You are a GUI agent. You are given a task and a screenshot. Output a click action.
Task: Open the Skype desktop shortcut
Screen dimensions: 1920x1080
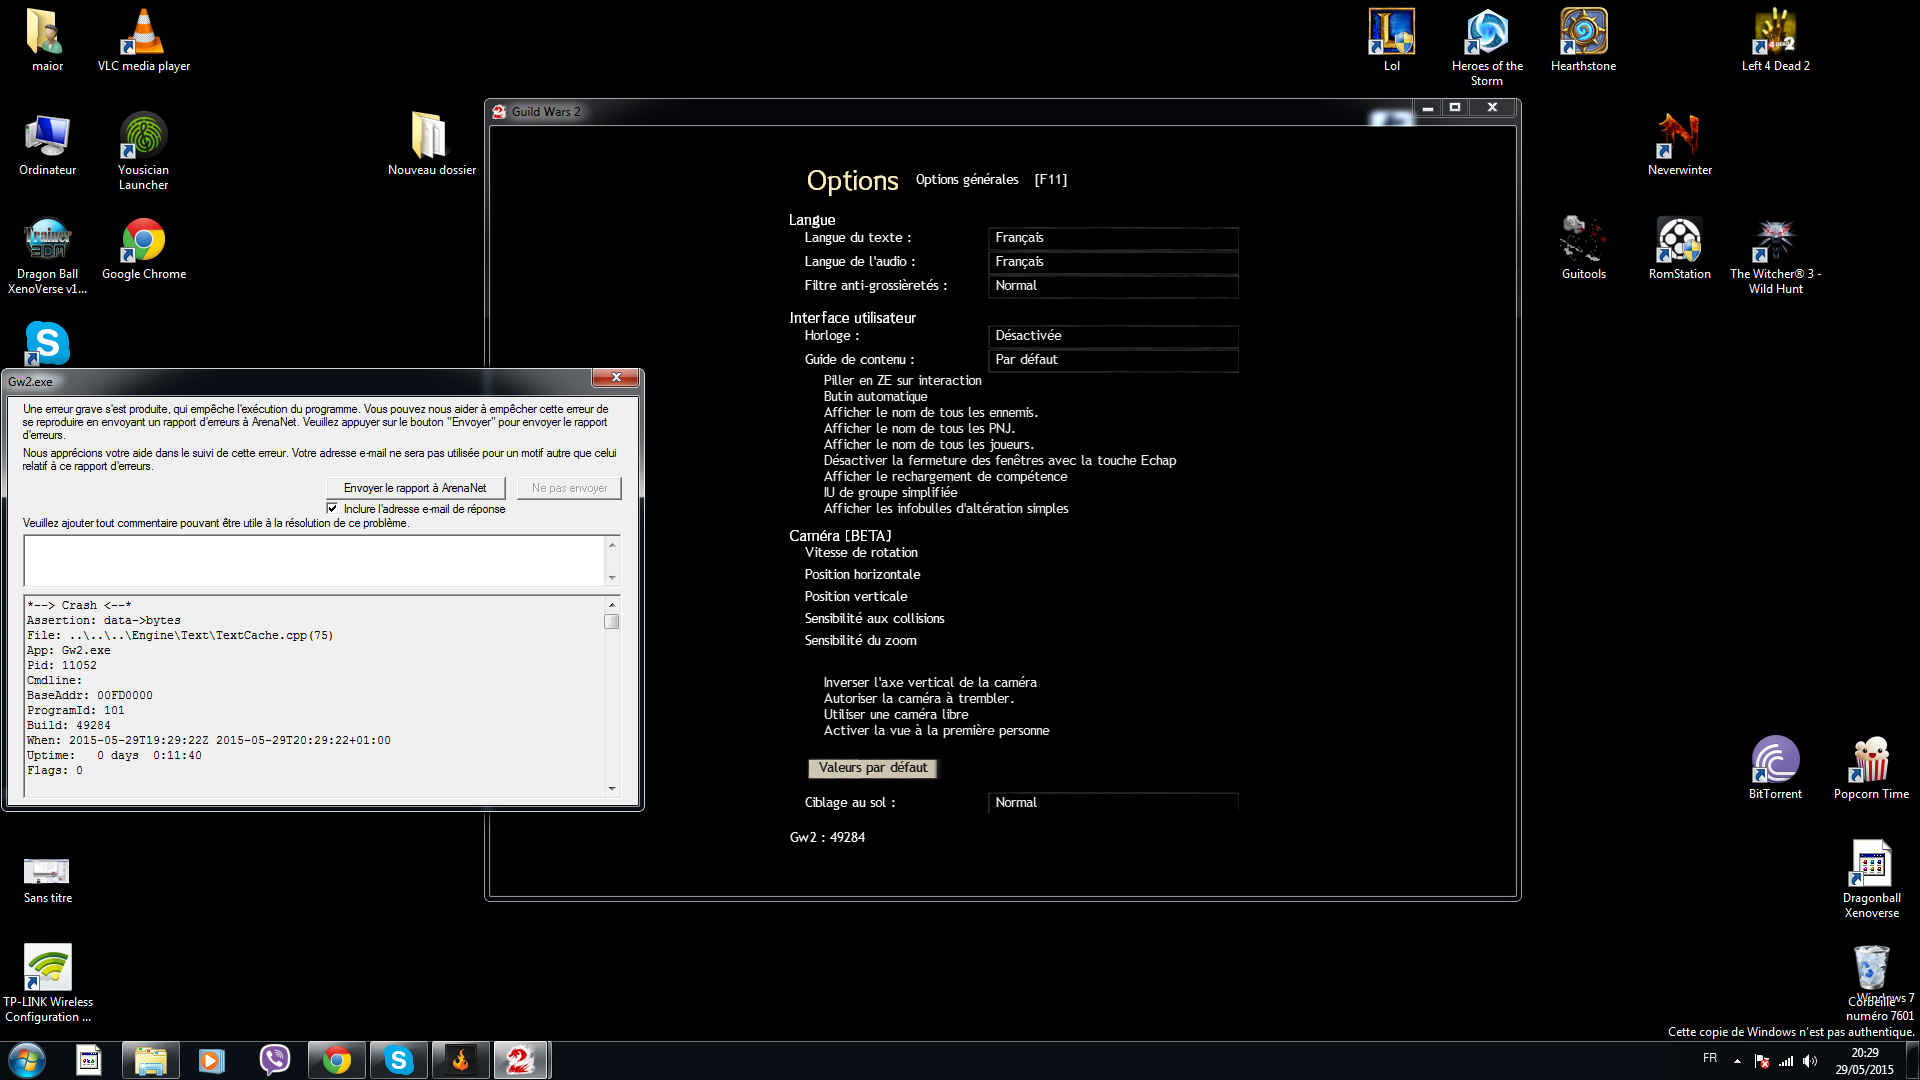(x=47, y=343)
